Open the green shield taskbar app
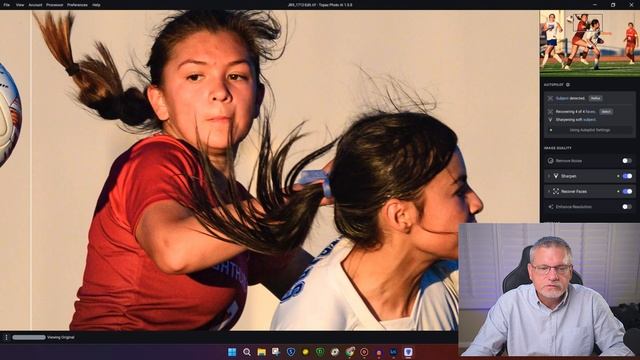This screenshot has height=360, width=640. [x=320, y=352]
